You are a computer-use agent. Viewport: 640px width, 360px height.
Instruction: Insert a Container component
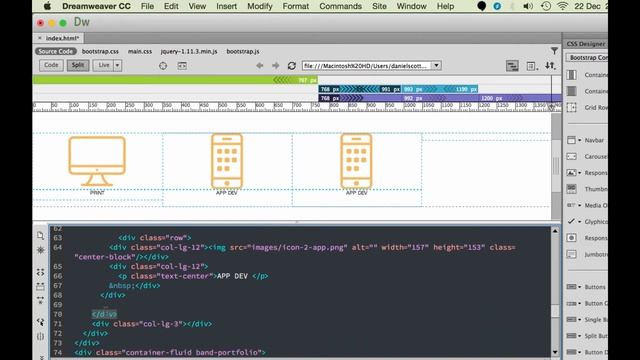(x=587, y=75)
